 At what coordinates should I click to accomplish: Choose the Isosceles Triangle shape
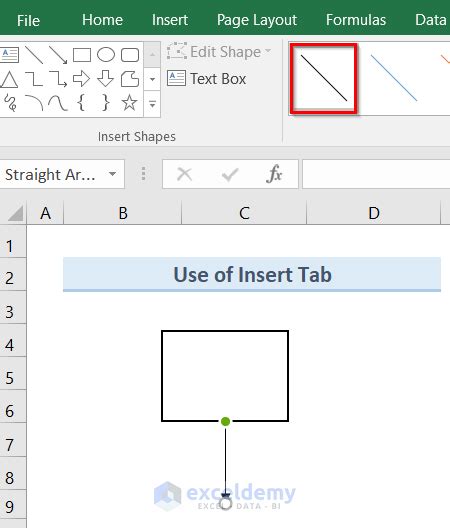click(9, 79)
